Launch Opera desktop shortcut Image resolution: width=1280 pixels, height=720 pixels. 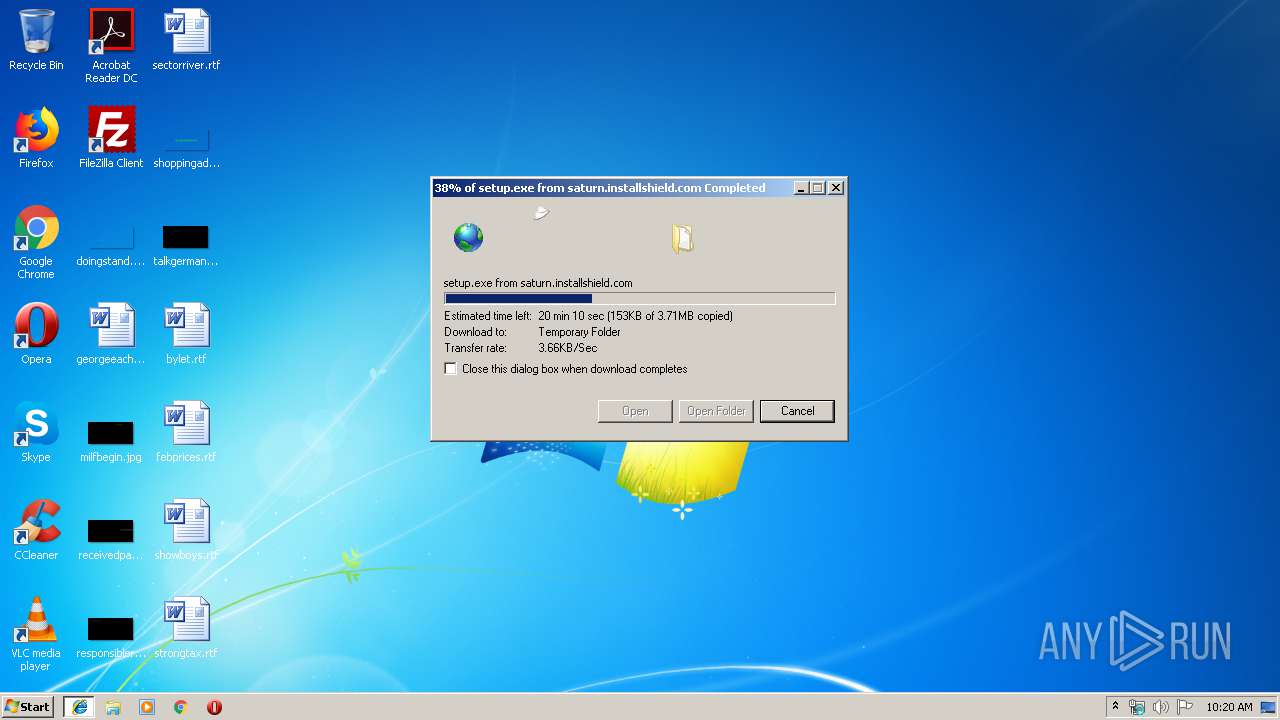pyautogui.click(x=36, y=334)
